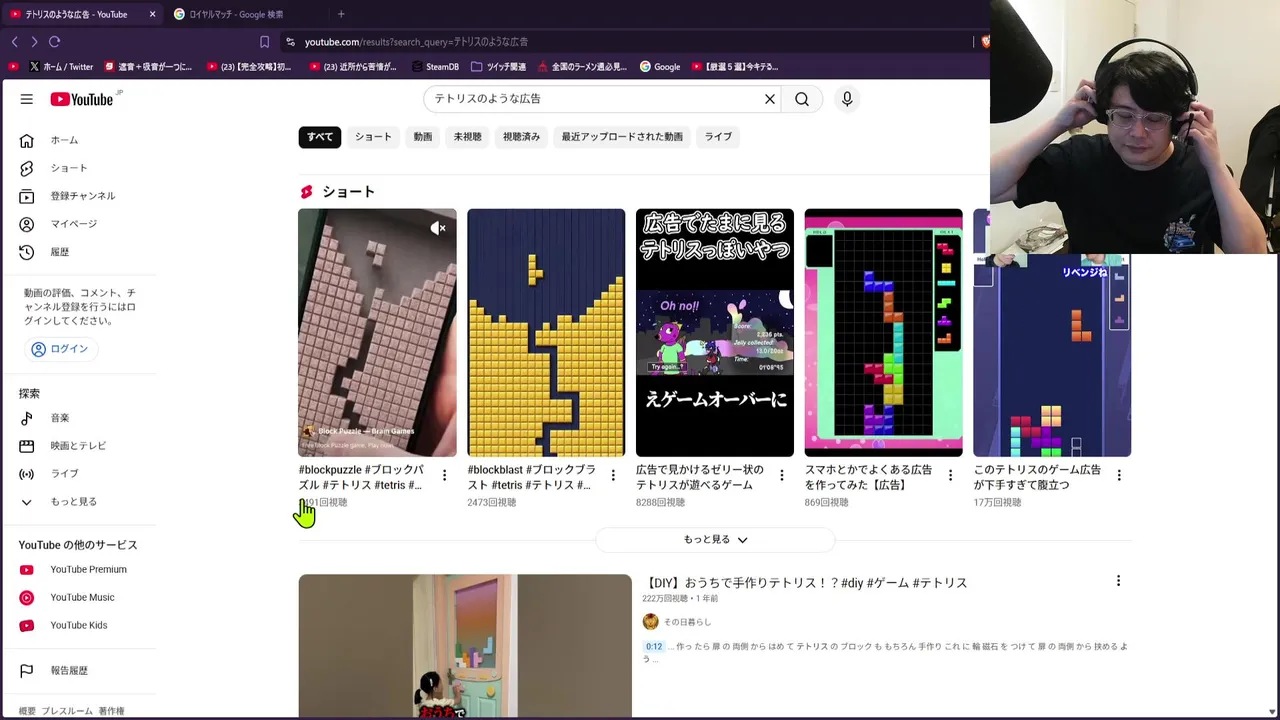The width and height of the screenshot is (1280, 720).
Task: Switch to ロイヤルマッチ Google 検索 tab
Action: pos(236,14)
